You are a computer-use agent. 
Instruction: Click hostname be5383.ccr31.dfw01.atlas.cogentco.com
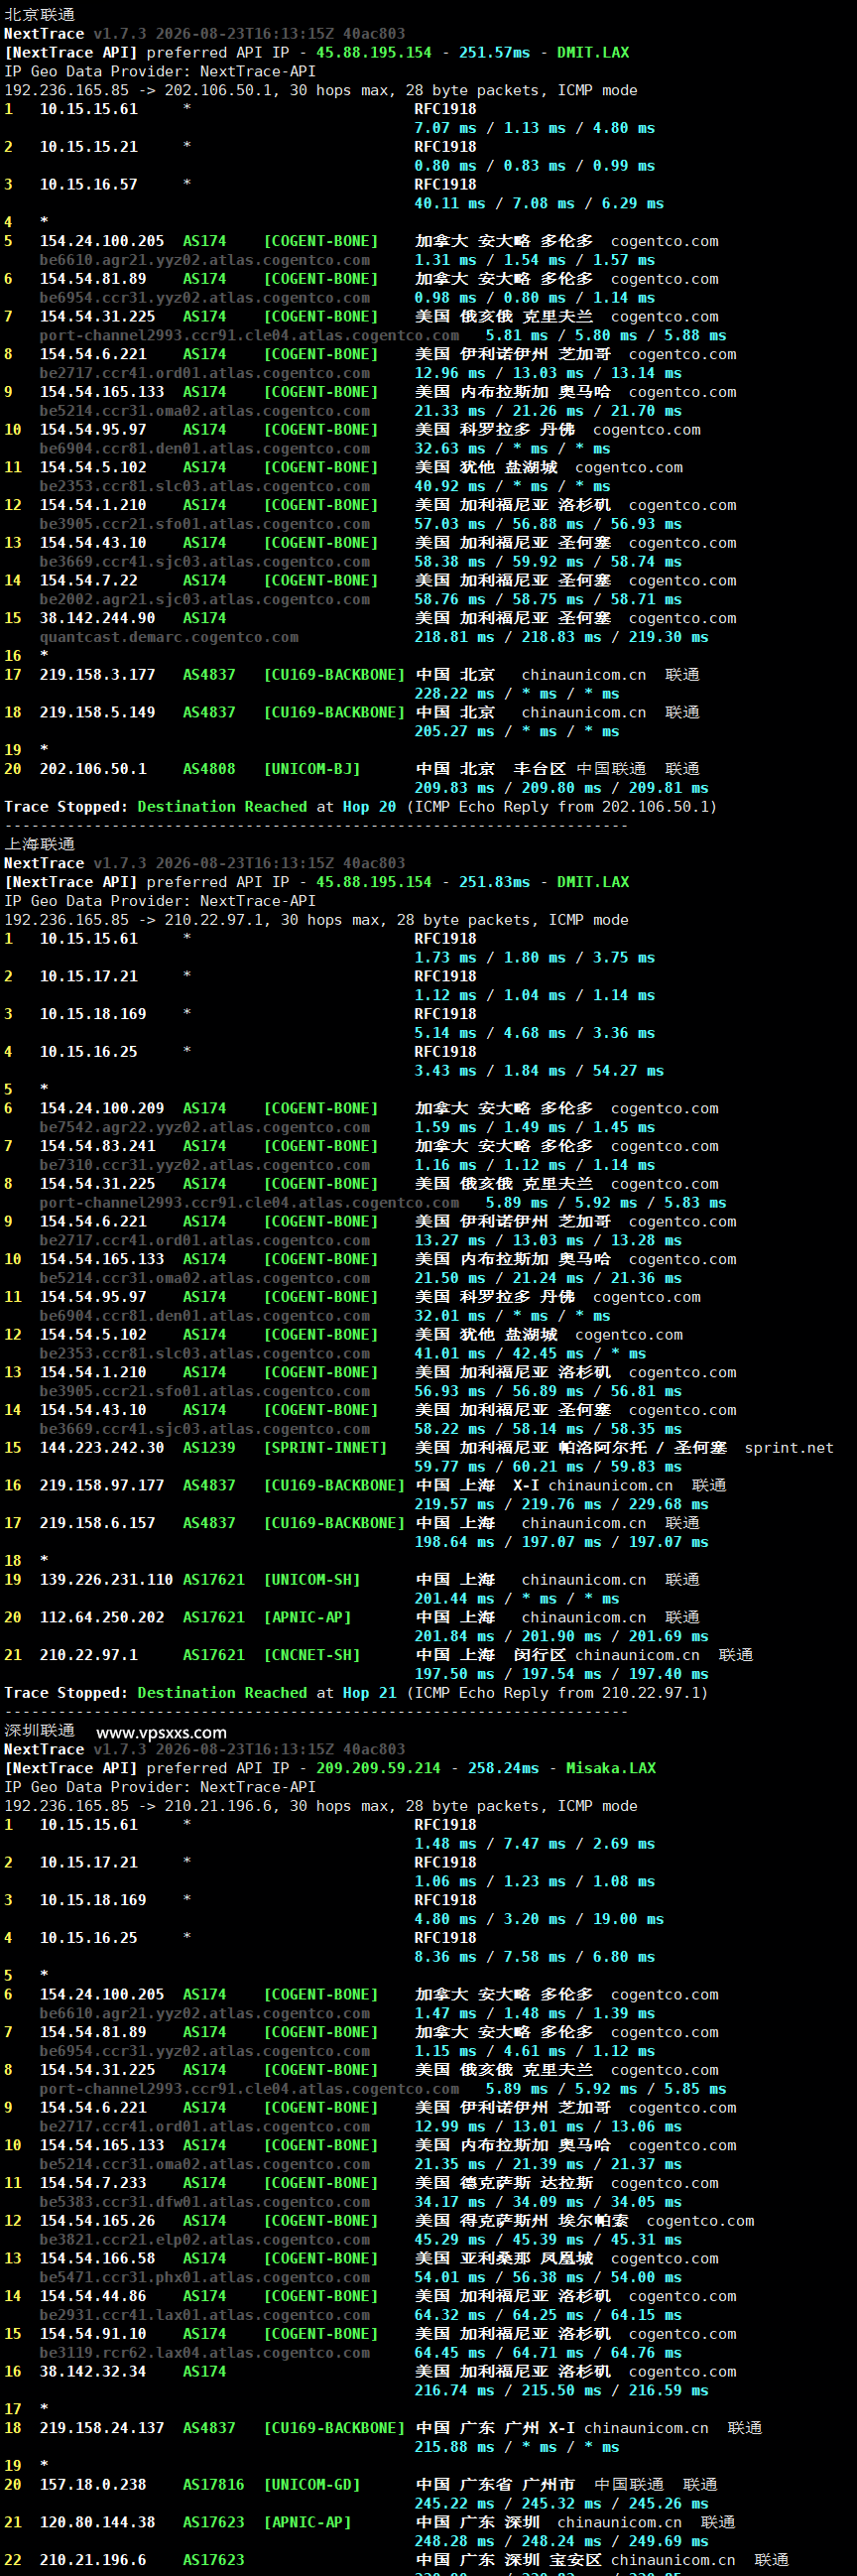point(204,2202)
